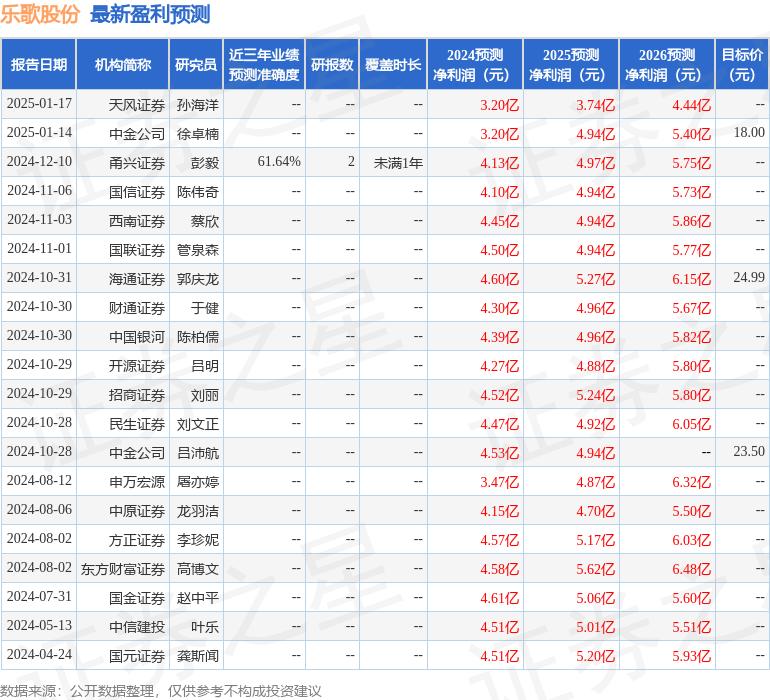This screenshot has width=770, height=700.
Task: Select the 2026预测净利润 column header
Action: click(x=667, y=64)
